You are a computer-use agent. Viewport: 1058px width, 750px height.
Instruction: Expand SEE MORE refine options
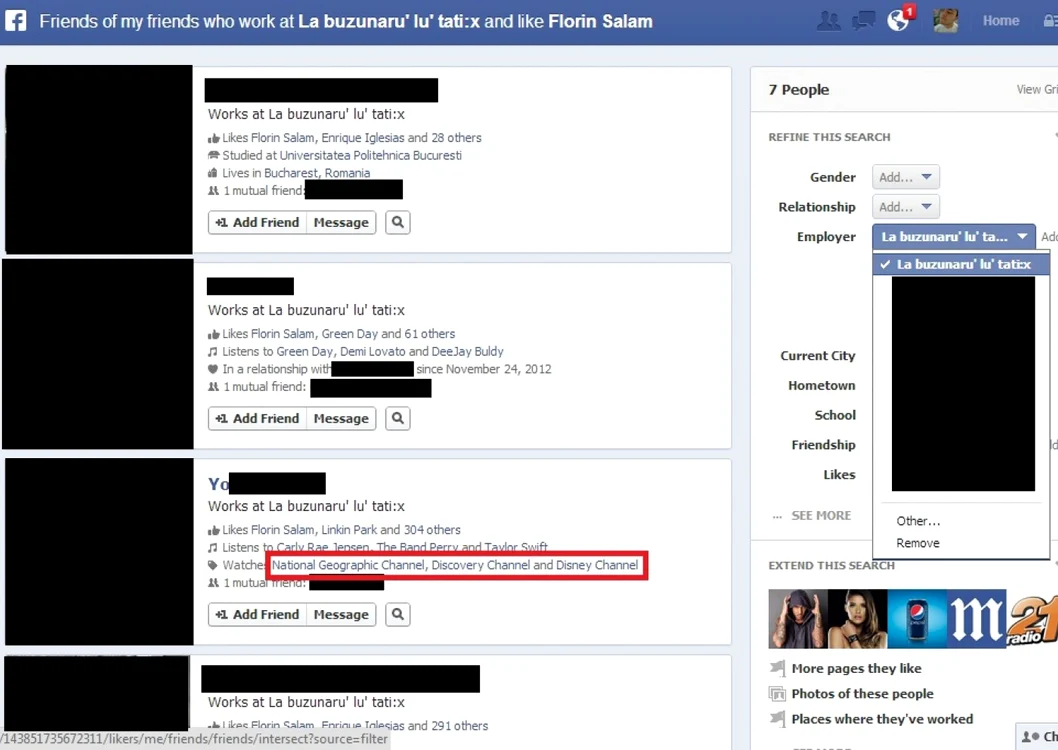click(x=820, y=515)
